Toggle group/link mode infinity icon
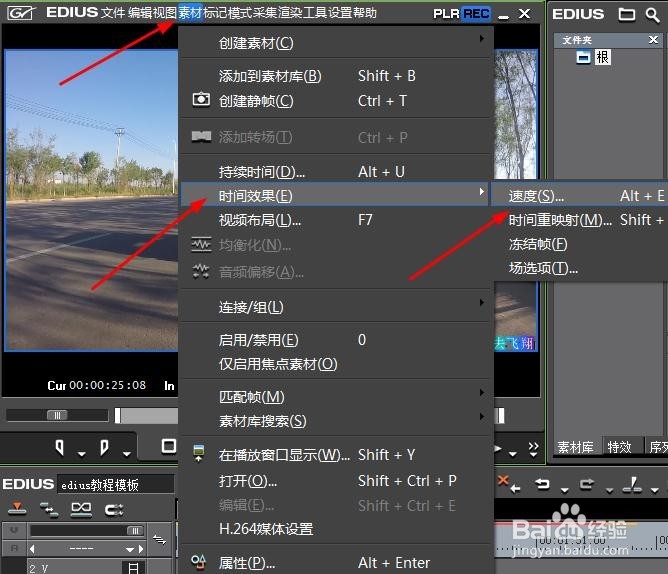The width and height of the screenshot is (668, 574). 81,509
